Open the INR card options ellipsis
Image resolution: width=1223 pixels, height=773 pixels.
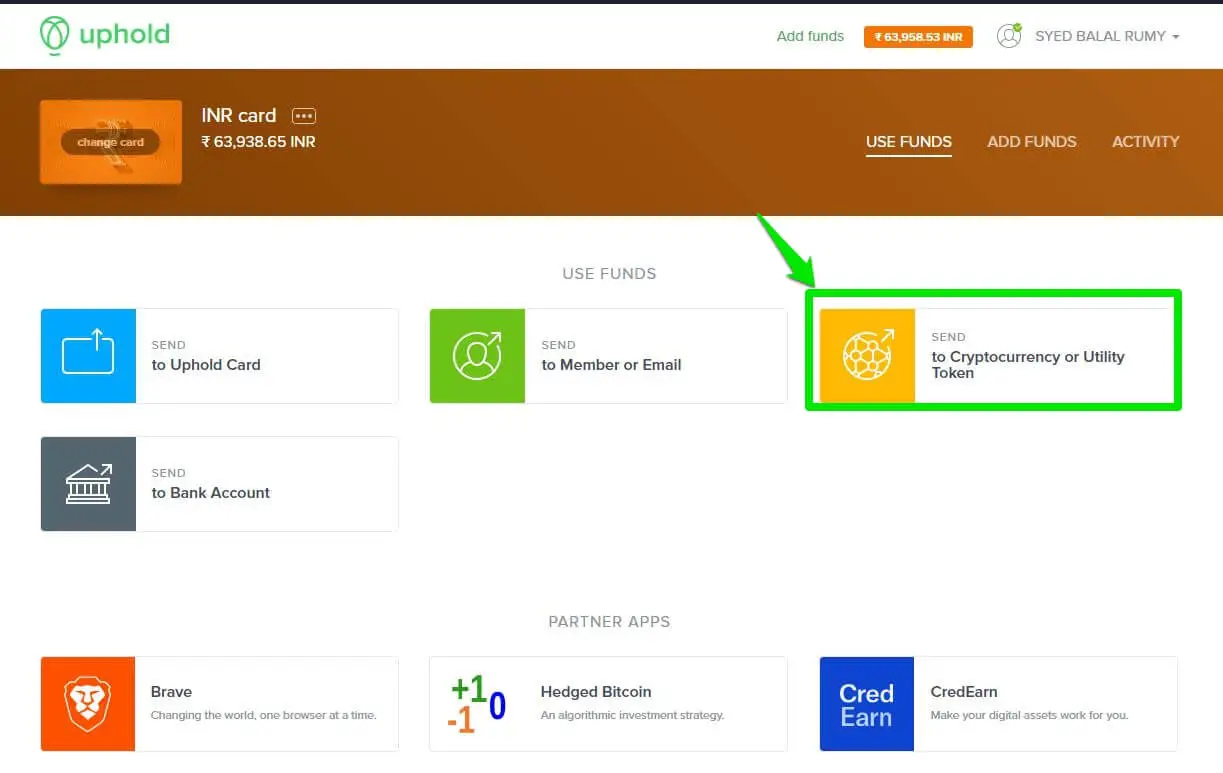[x=304, y=116]
